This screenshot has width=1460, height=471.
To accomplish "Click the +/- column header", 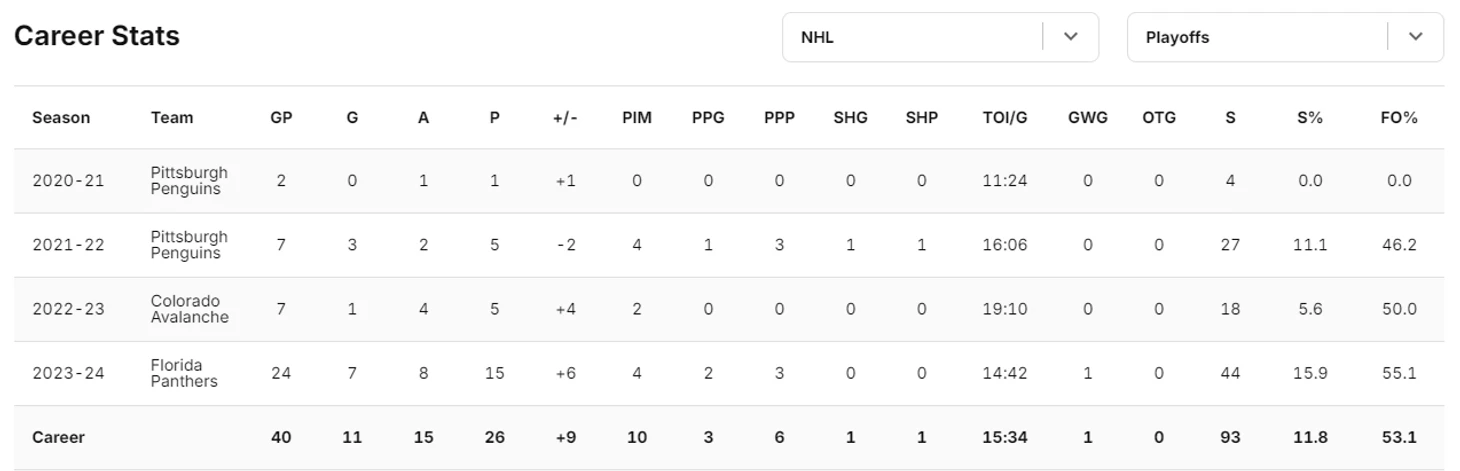I will click(x=565, y=118).
